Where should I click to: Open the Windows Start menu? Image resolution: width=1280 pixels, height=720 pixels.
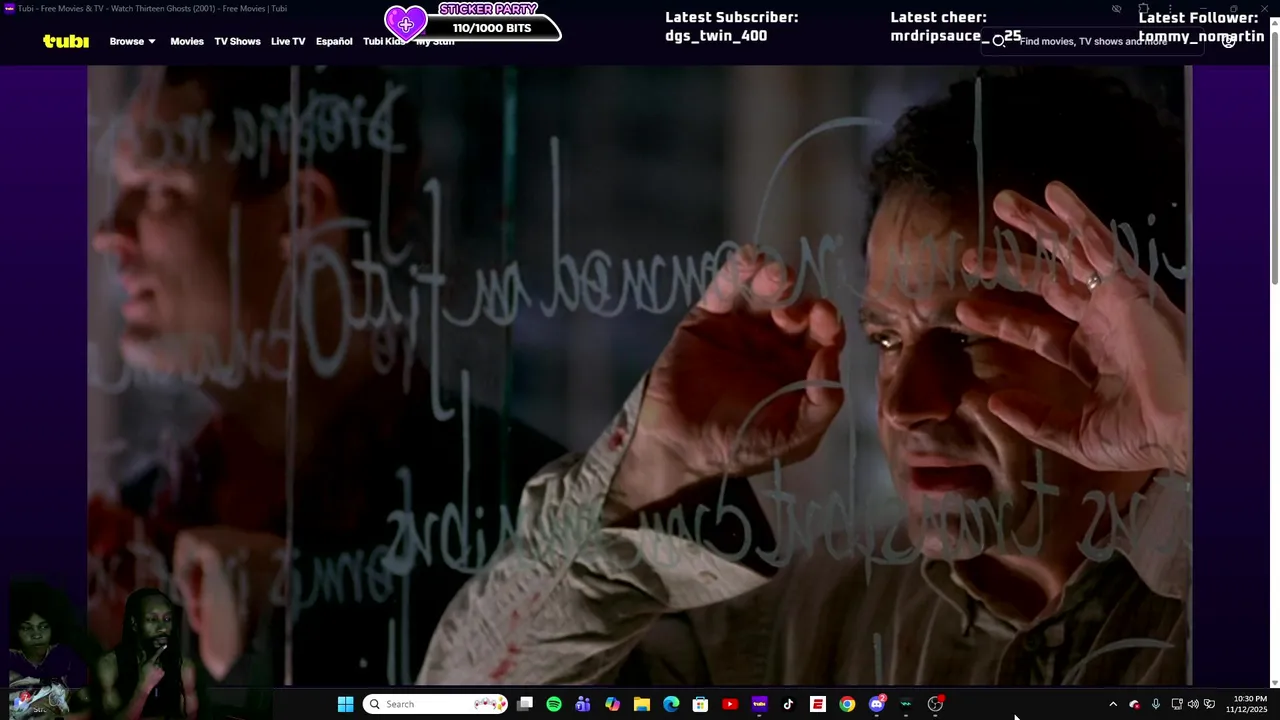pyautogui.click(x=345, y=704)
